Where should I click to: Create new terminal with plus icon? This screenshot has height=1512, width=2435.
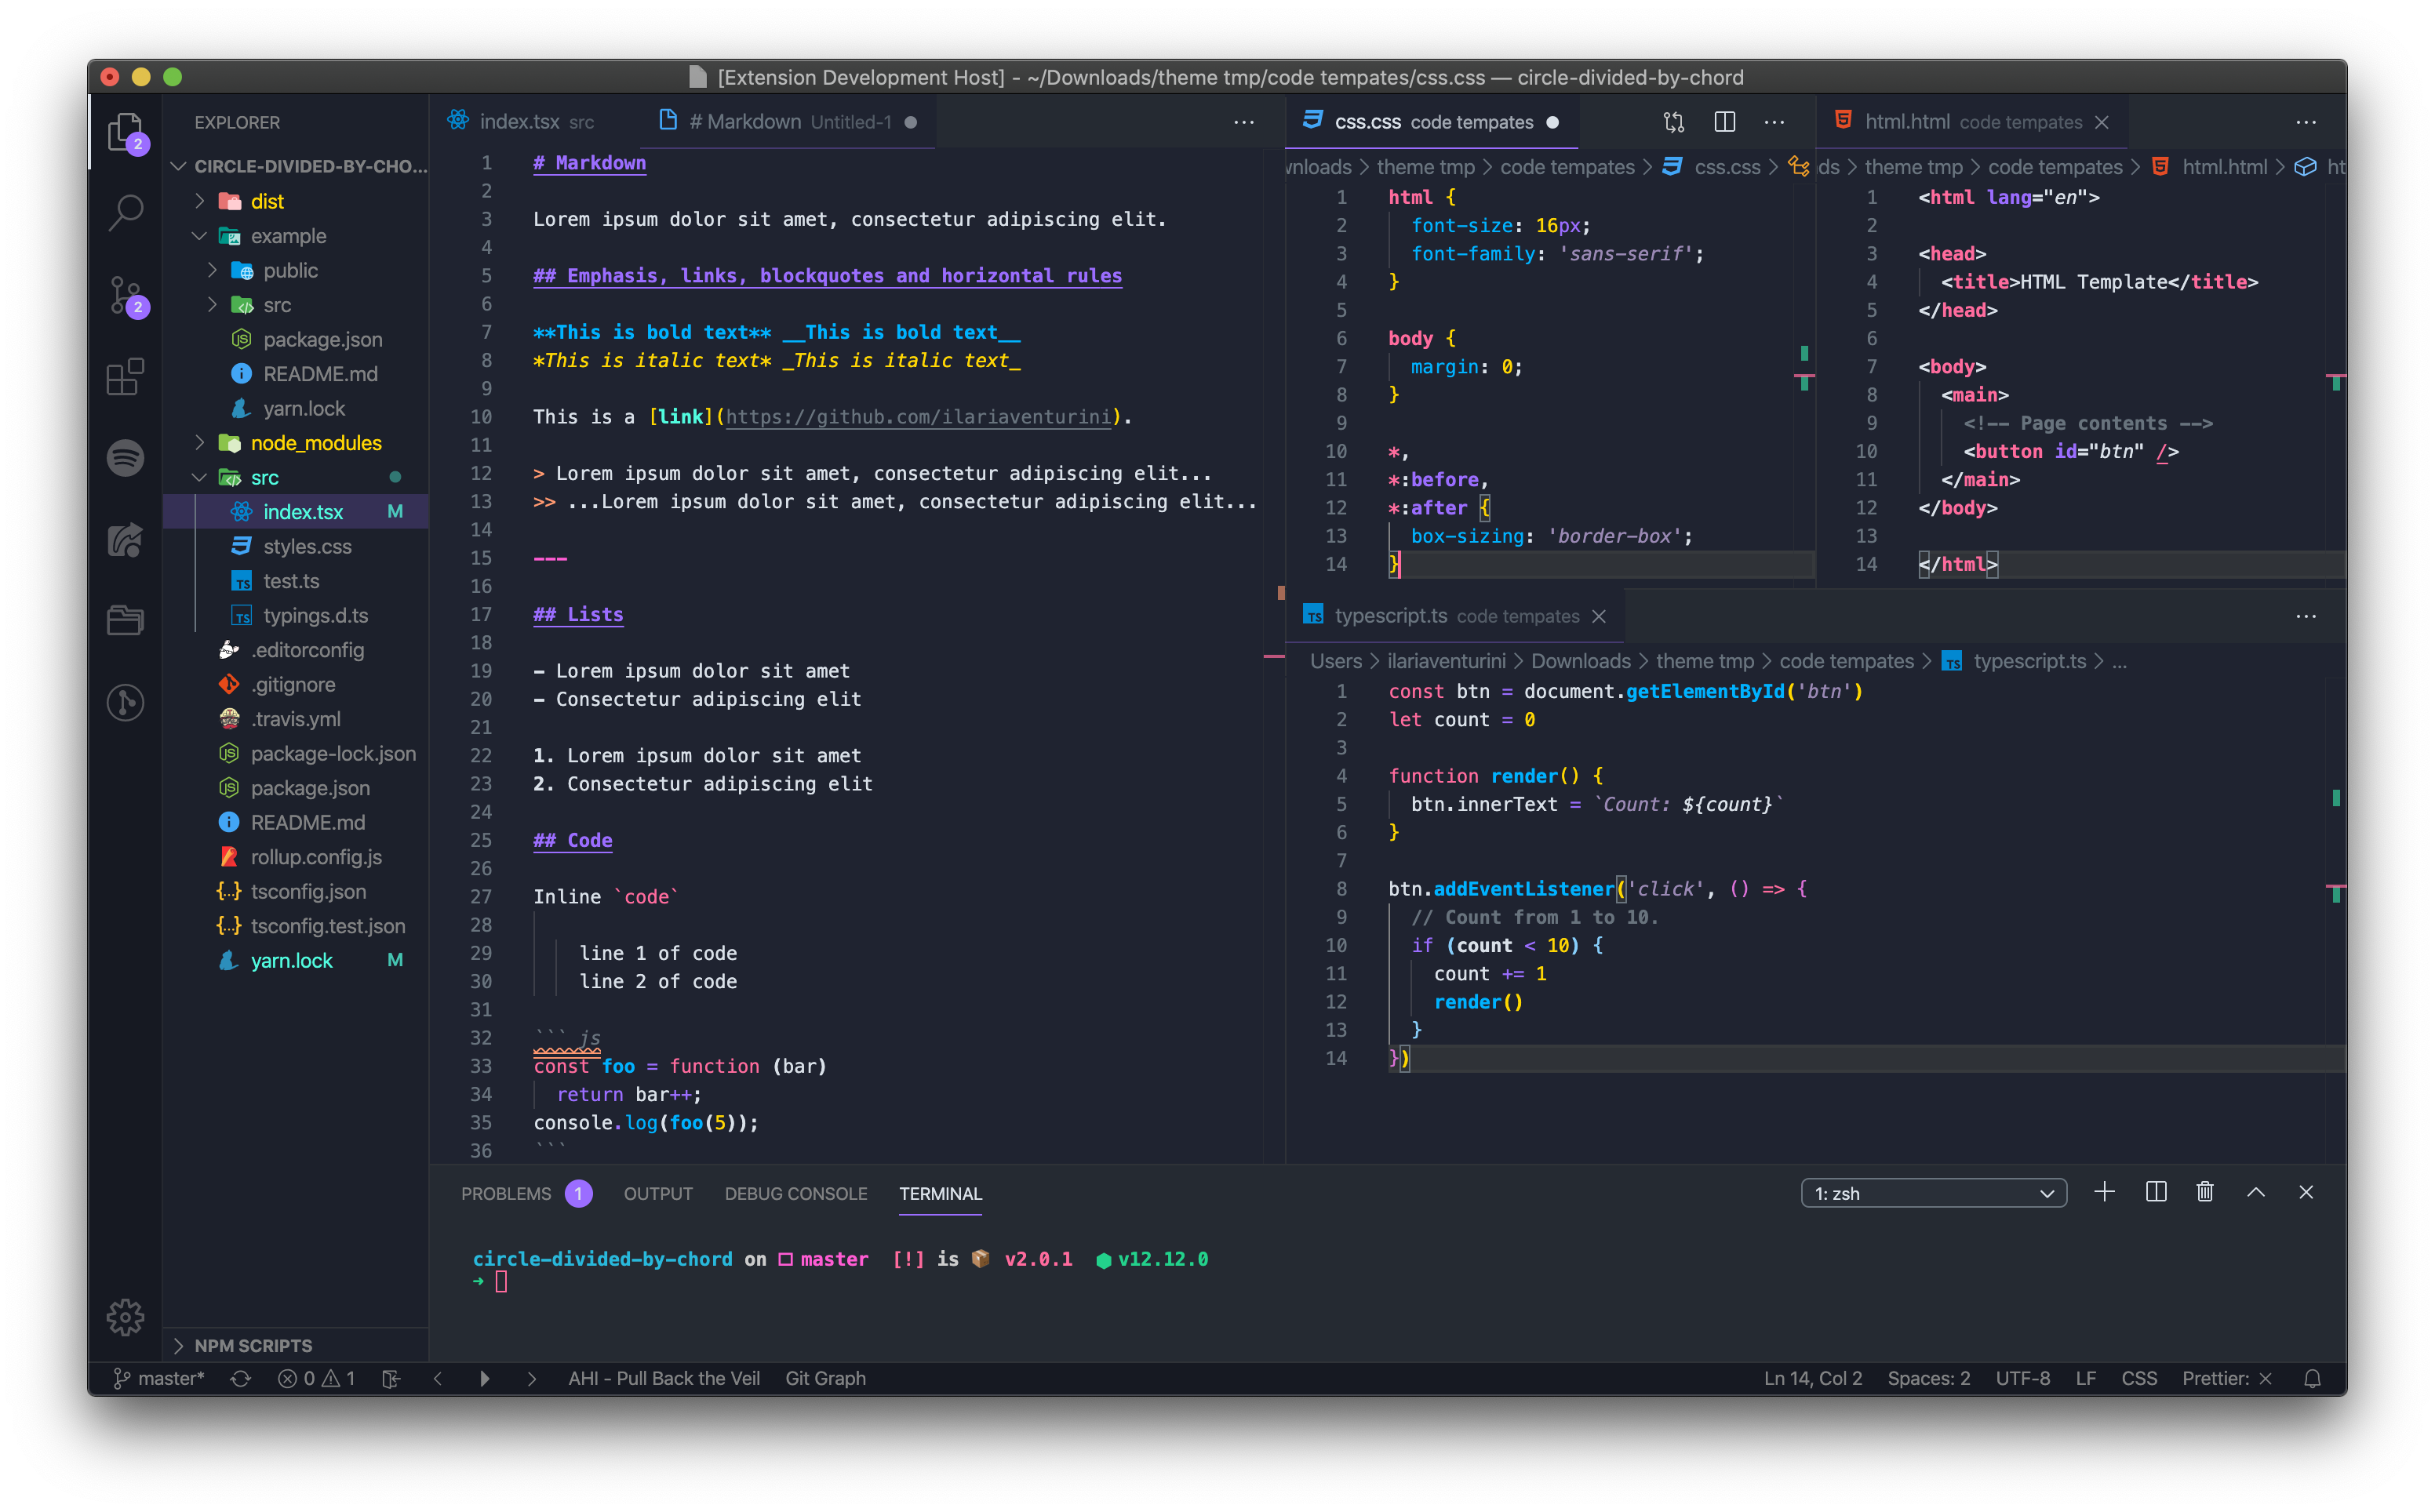(x=2104, y=1192)
